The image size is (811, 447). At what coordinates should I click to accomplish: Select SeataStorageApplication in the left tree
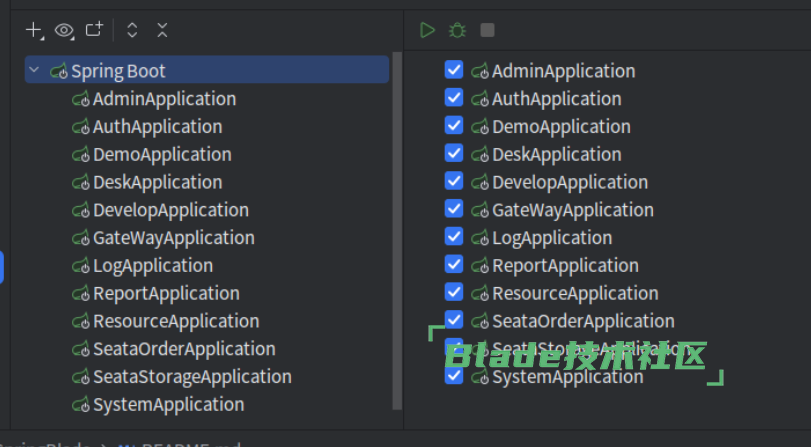pos(192,377)
